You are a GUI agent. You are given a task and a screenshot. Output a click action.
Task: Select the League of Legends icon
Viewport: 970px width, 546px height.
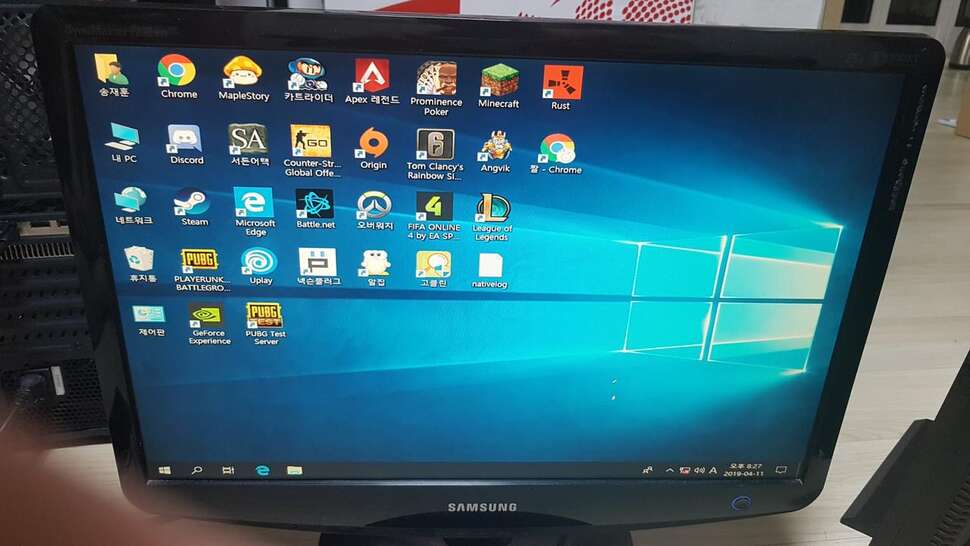492,217
